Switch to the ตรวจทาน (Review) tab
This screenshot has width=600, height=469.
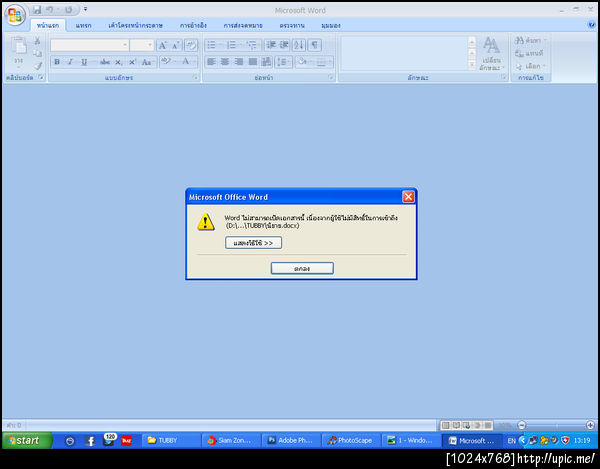[x=292, y=26]
